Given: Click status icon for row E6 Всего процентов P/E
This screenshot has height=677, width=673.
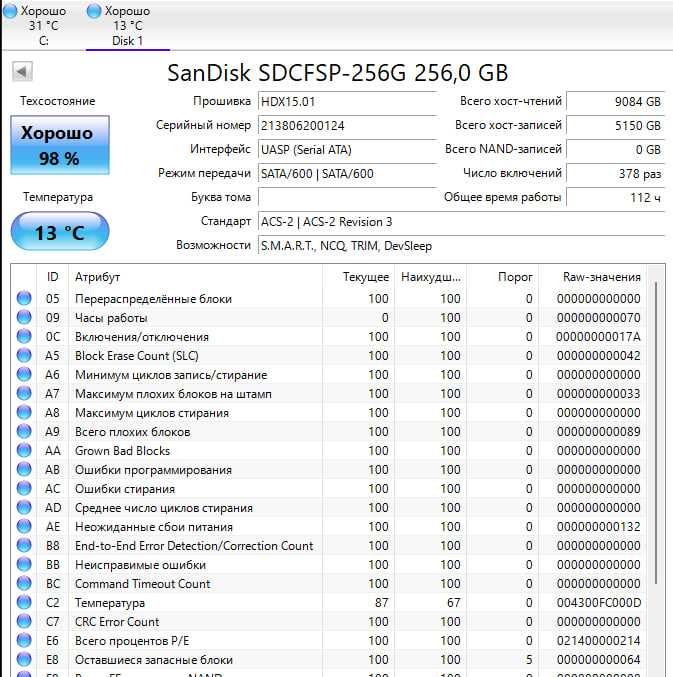Looking at the screenshot, I should click(x=24, y=640).
